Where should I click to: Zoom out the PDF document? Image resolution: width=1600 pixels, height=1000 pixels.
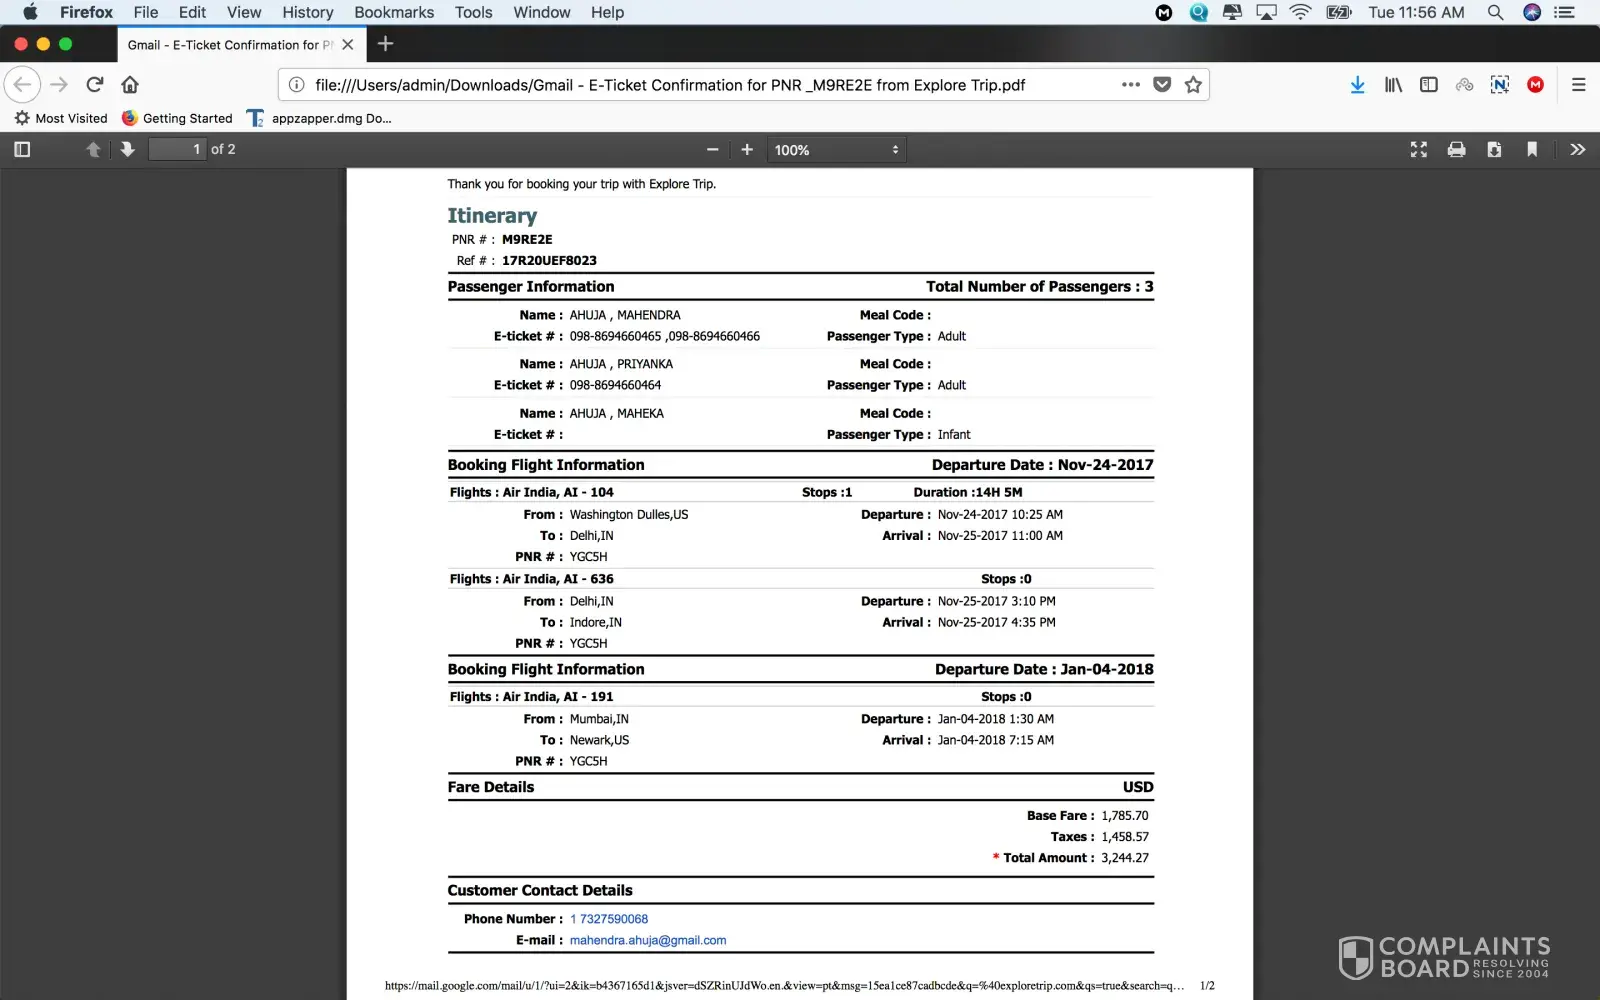pyautogui.click(x=712, y=150)
